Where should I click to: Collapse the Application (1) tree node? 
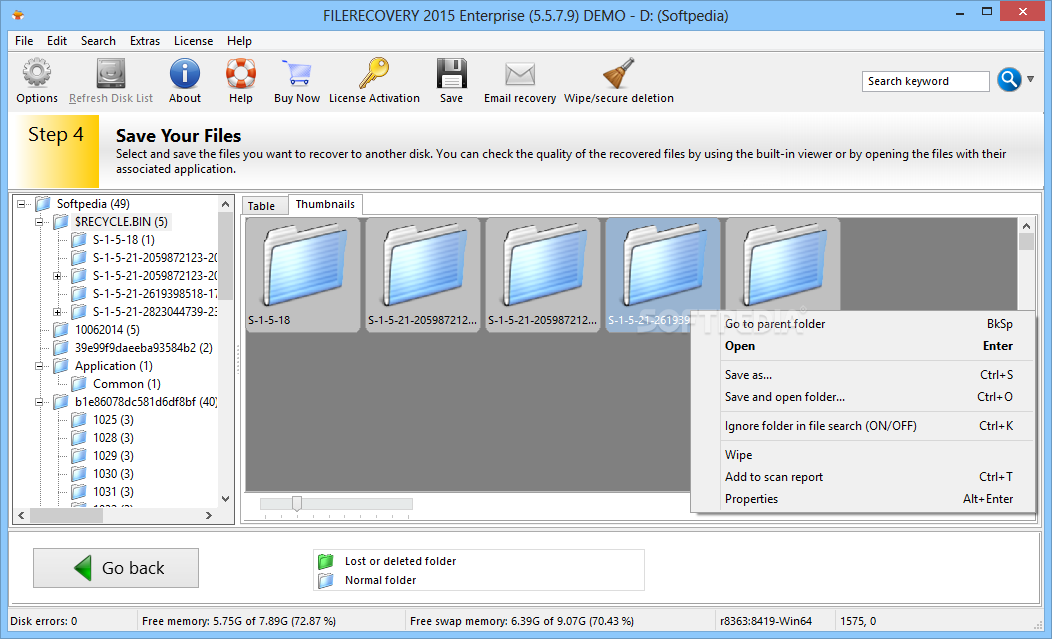[x=40, y=366]
